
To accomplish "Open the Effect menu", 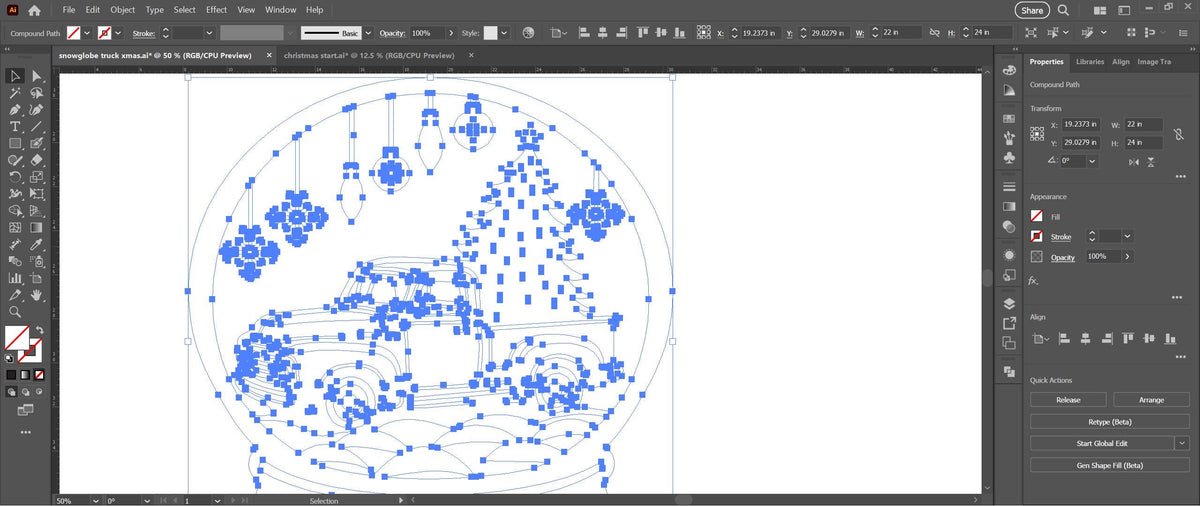I will coord(217,10).
